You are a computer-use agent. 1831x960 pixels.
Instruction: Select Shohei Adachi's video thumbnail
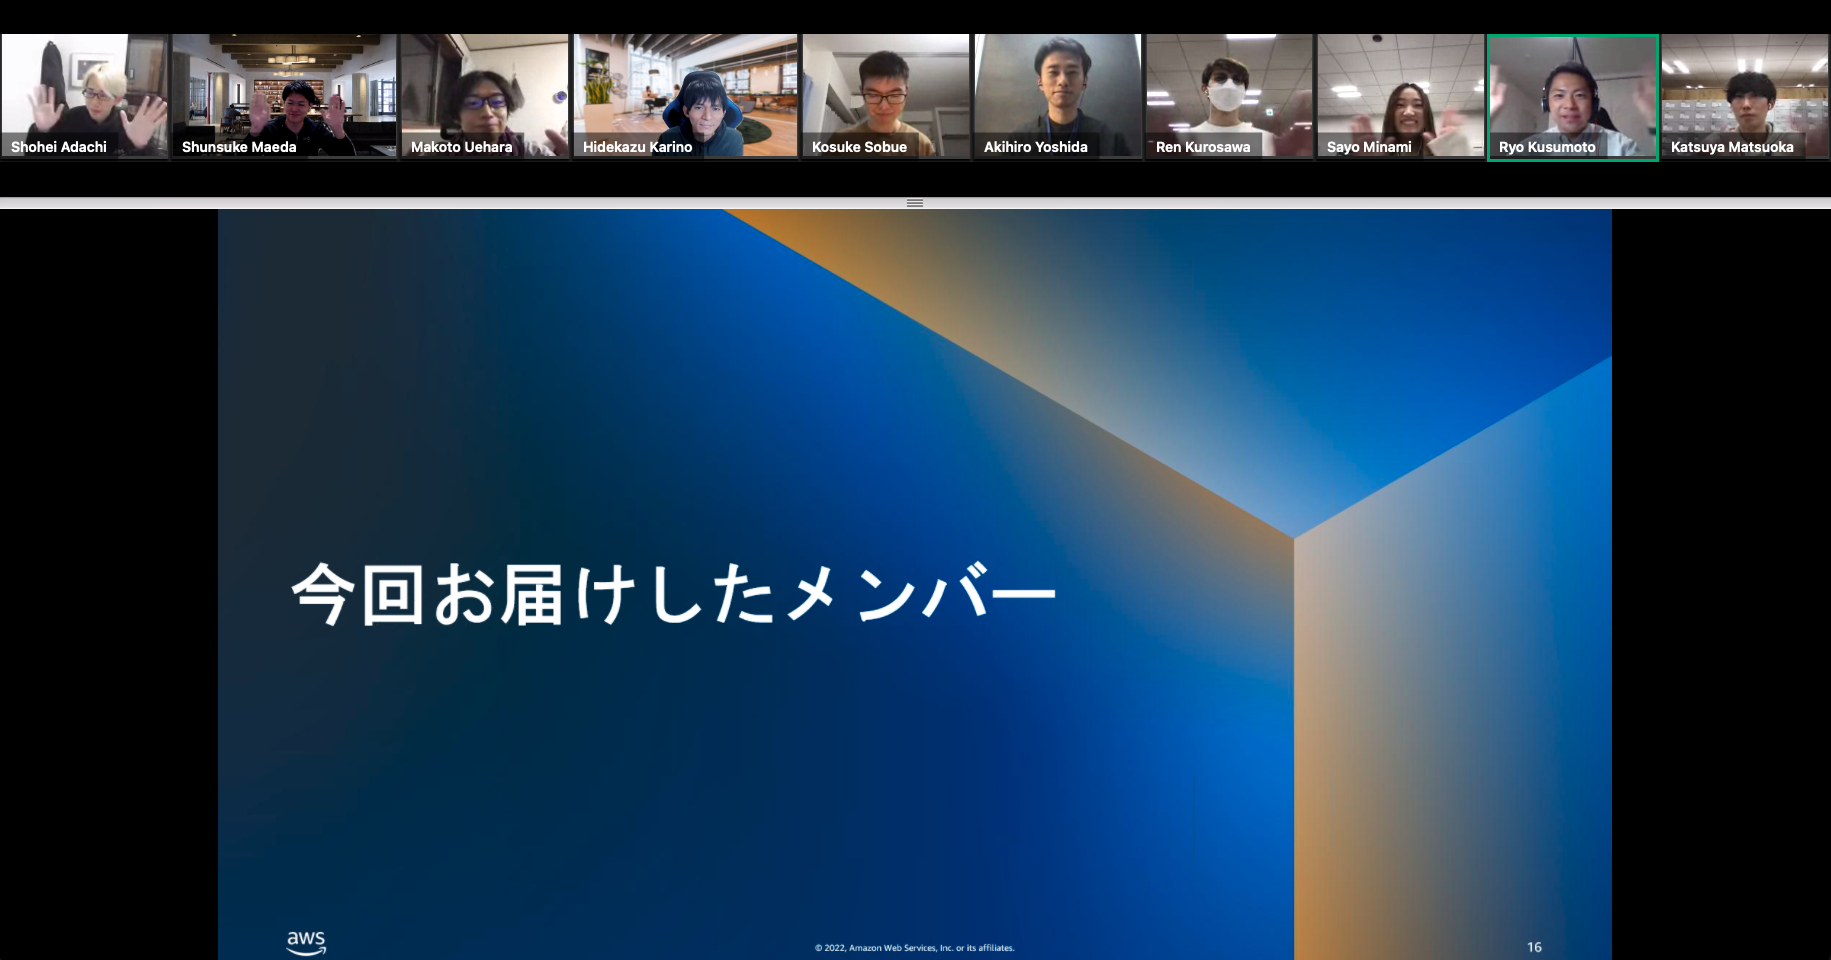[x=85, y=96]
